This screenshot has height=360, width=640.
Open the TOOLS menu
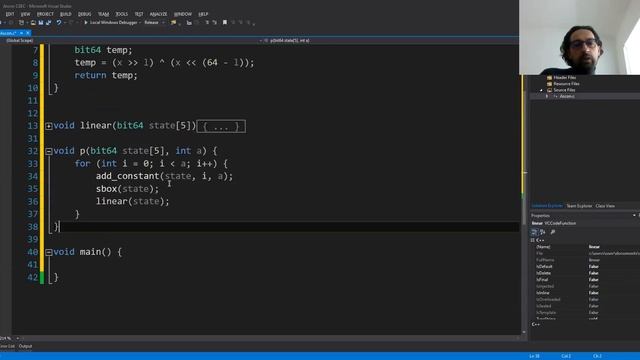[122, 14]
